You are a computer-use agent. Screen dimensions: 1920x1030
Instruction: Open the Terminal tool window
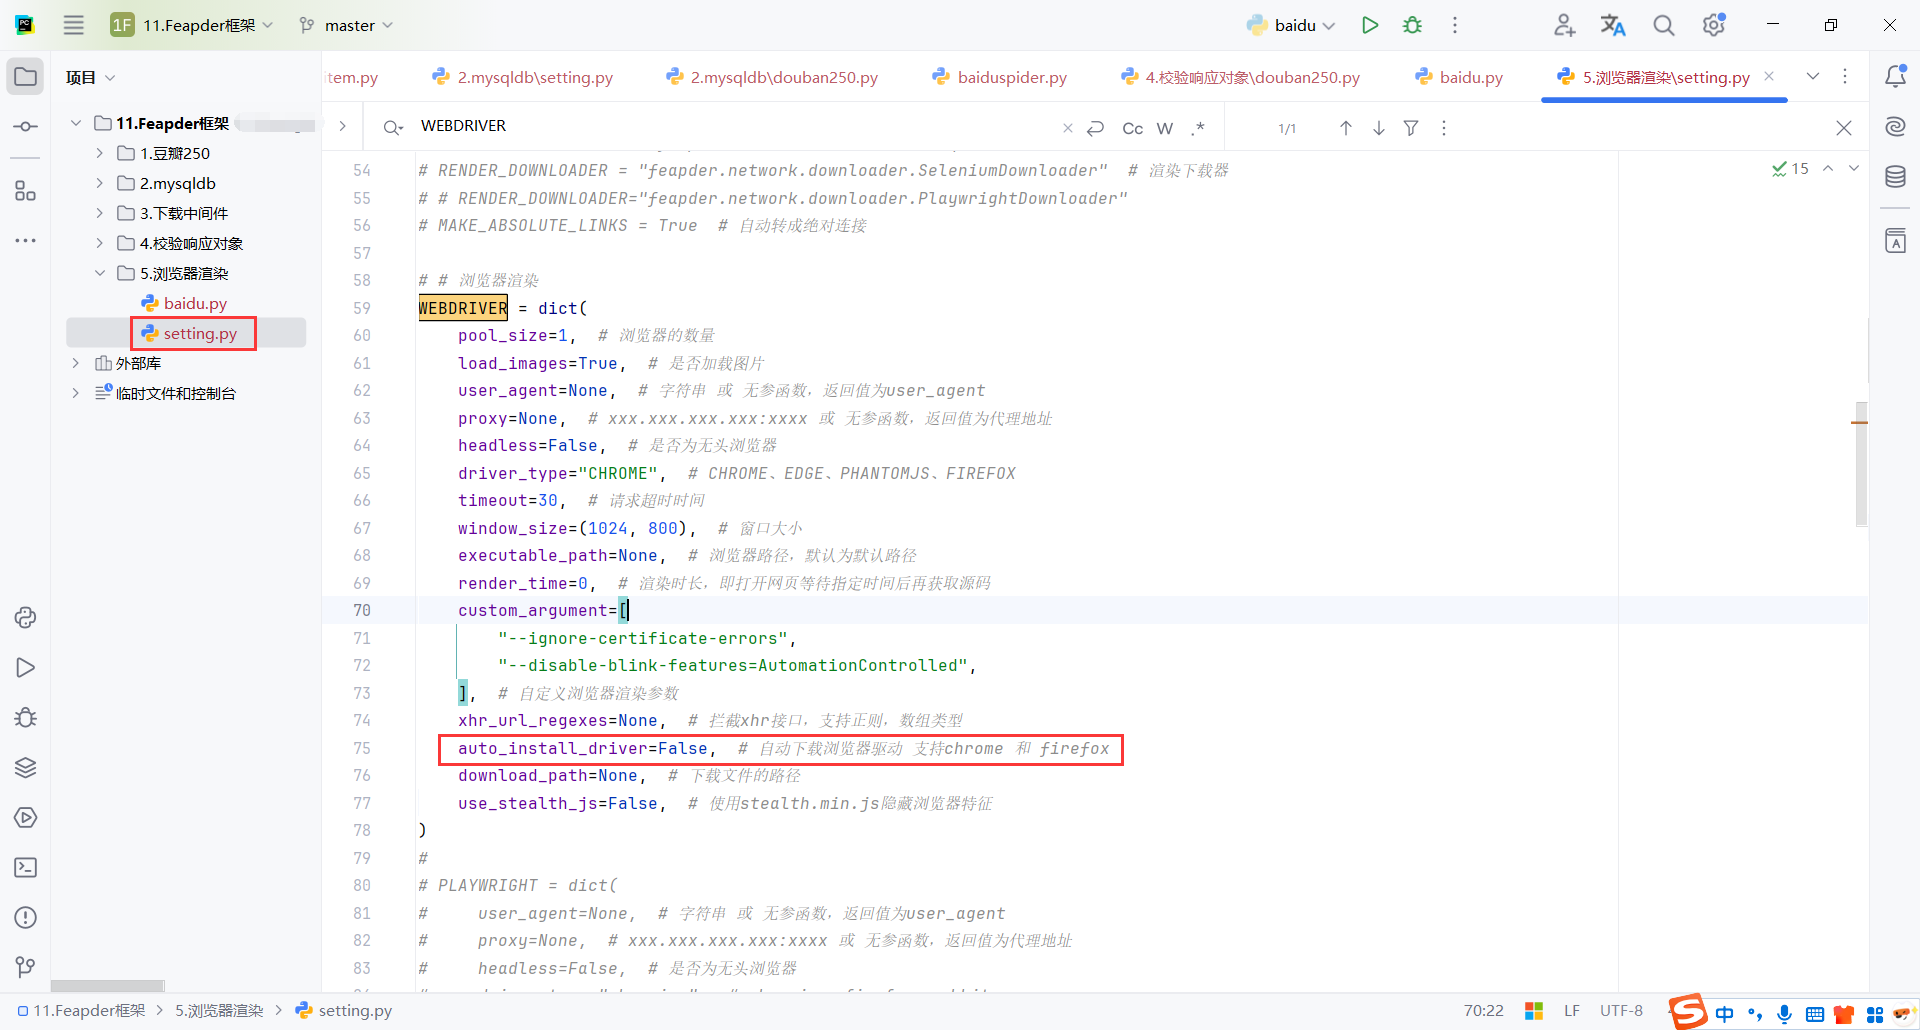(x=25, y=868)
